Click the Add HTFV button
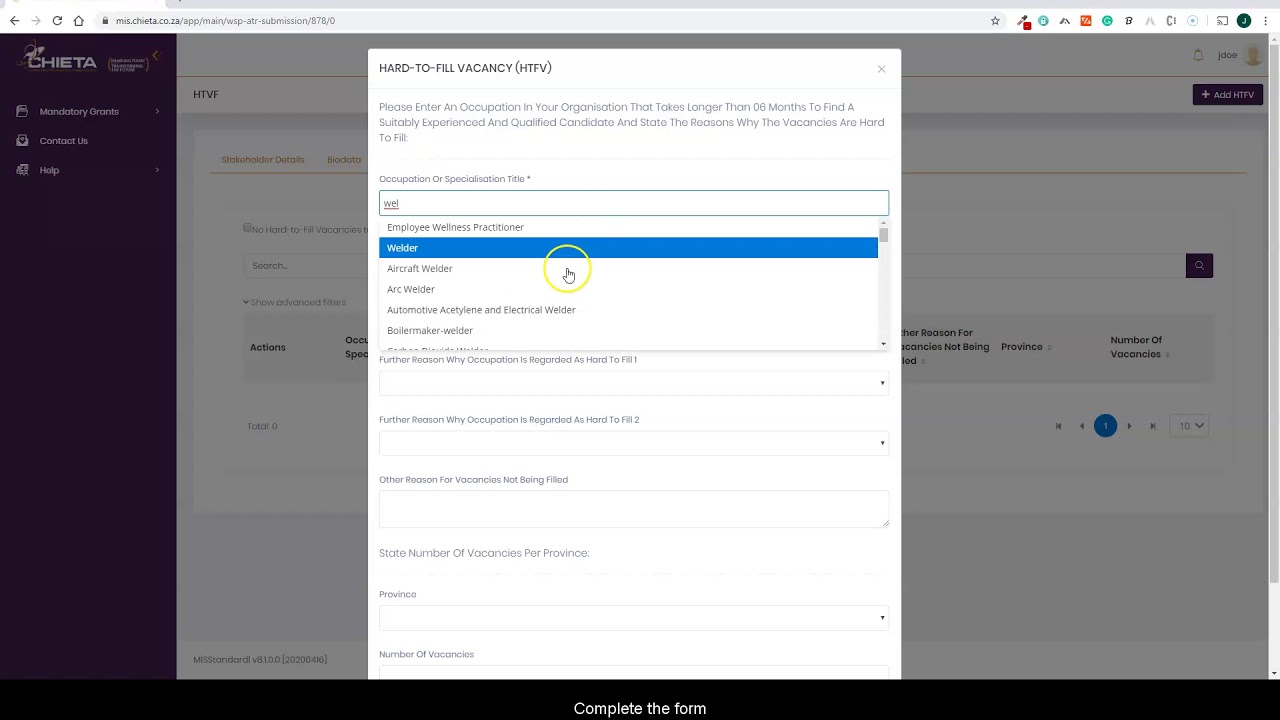This screenshot has width=1280, height=720. click(1227, 95)
